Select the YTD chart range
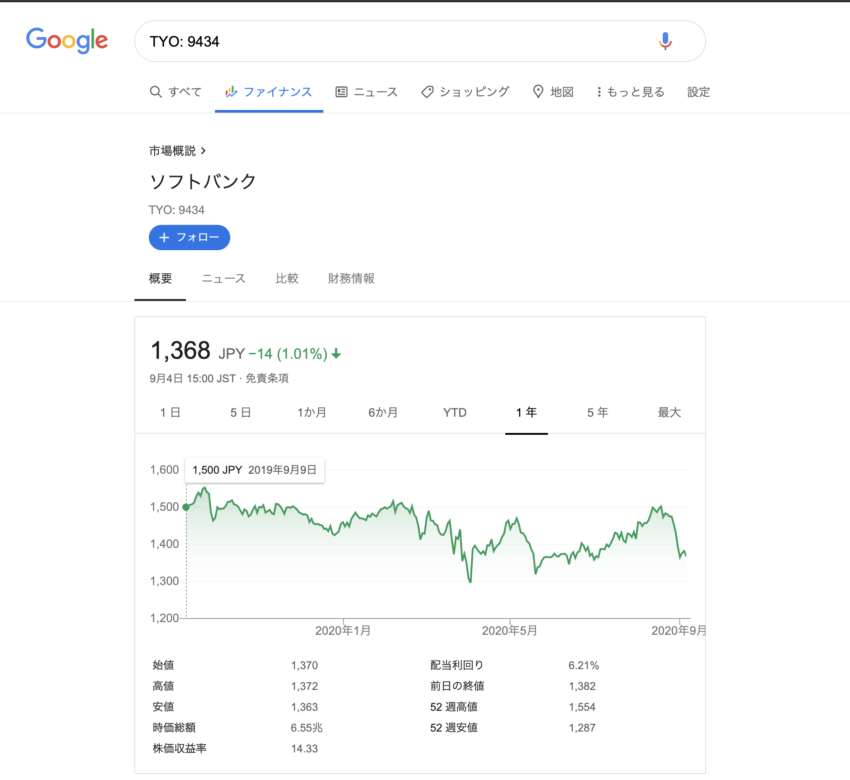This screenshot has height=780, width=850. click(x=454, y=412)
